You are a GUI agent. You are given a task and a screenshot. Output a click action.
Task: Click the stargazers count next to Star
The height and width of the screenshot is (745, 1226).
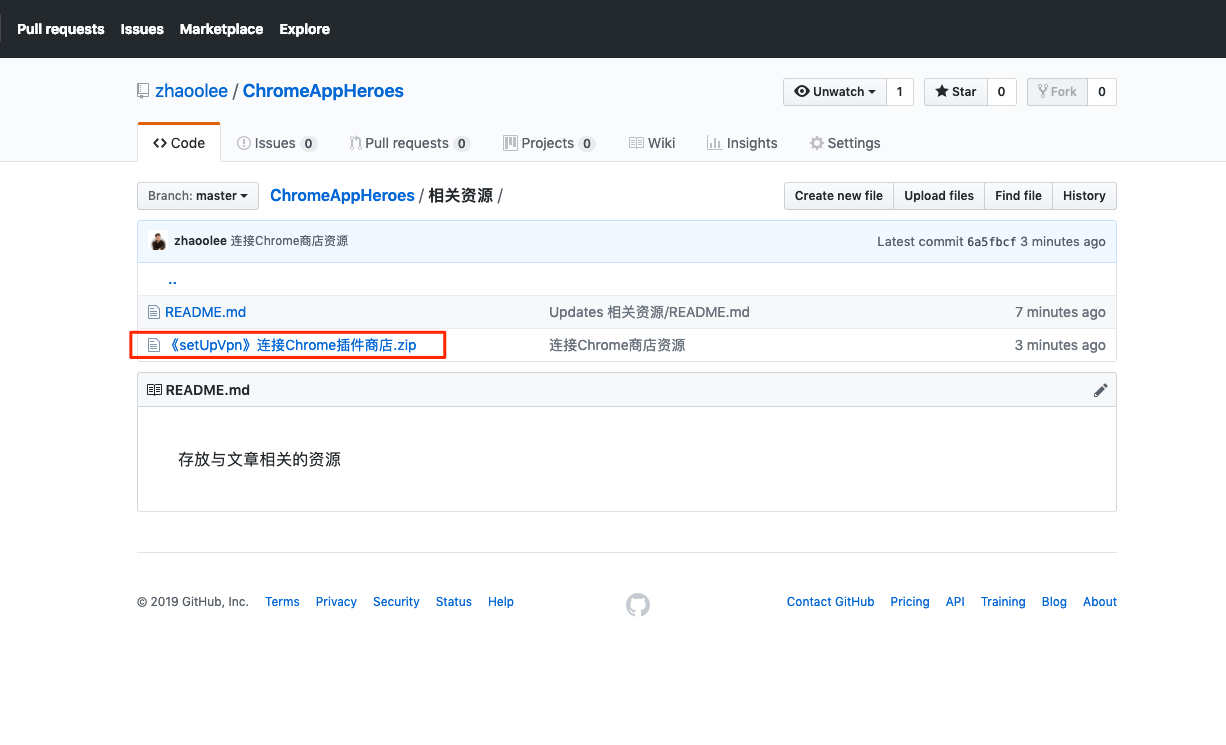[1002, 91]
